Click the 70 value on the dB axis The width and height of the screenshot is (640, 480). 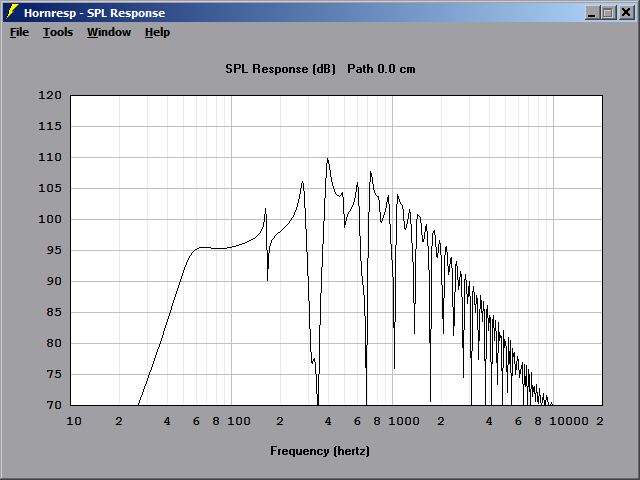coord(54,405)
